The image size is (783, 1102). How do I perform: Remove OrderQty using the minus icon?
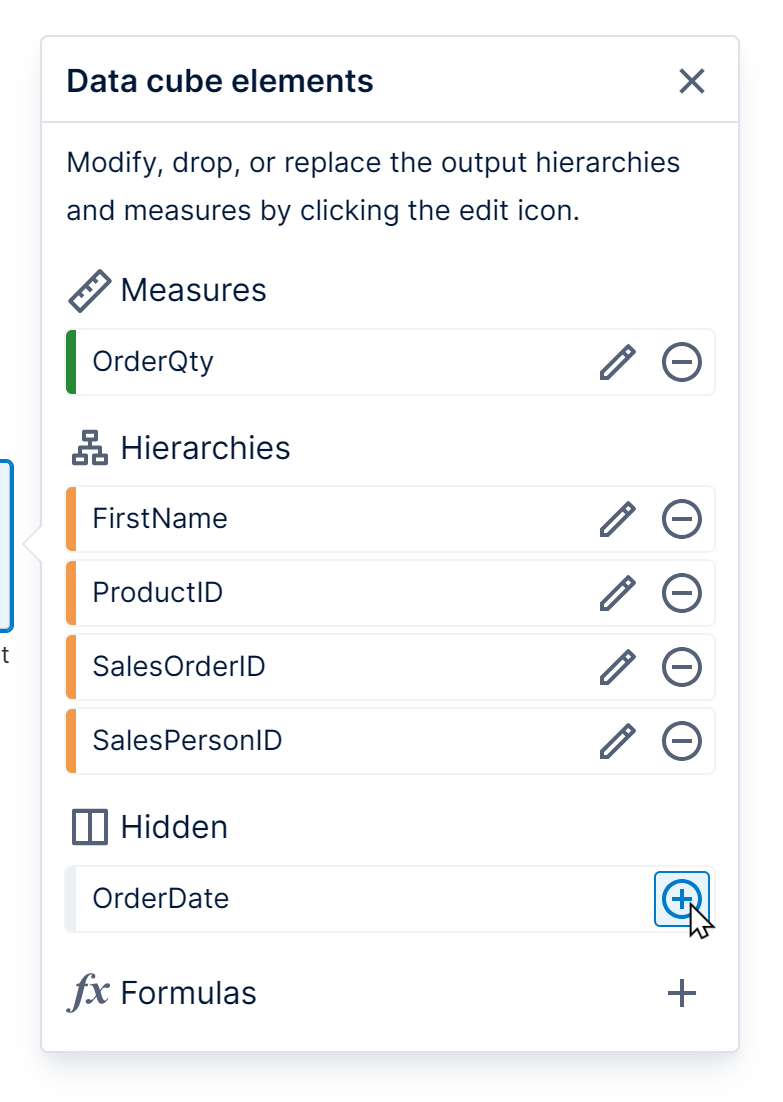point(681,362)
